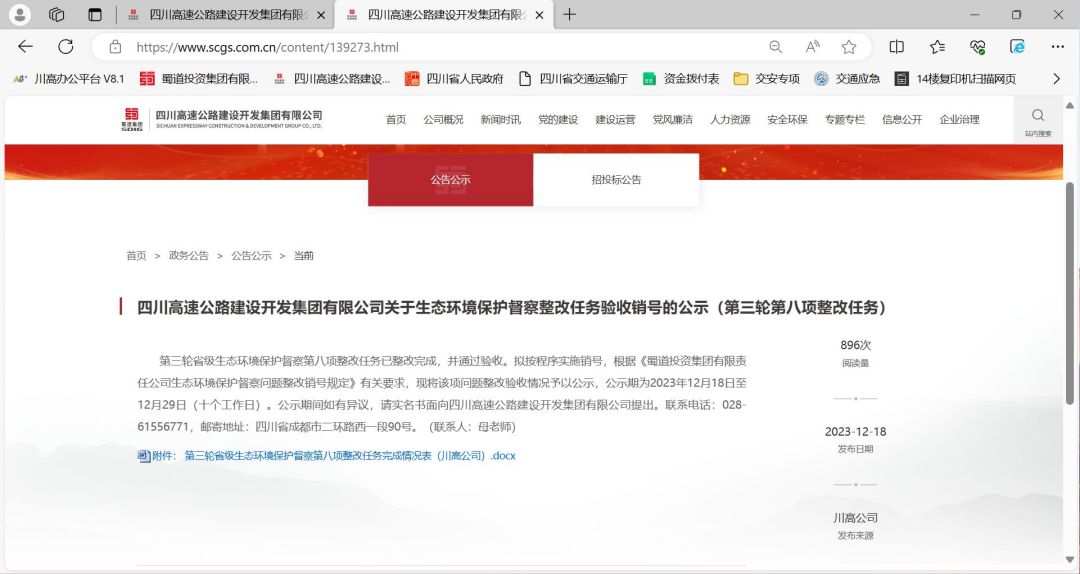Open split screen icon in toolbar
The image size is (1080, 574).
point(897,47)
